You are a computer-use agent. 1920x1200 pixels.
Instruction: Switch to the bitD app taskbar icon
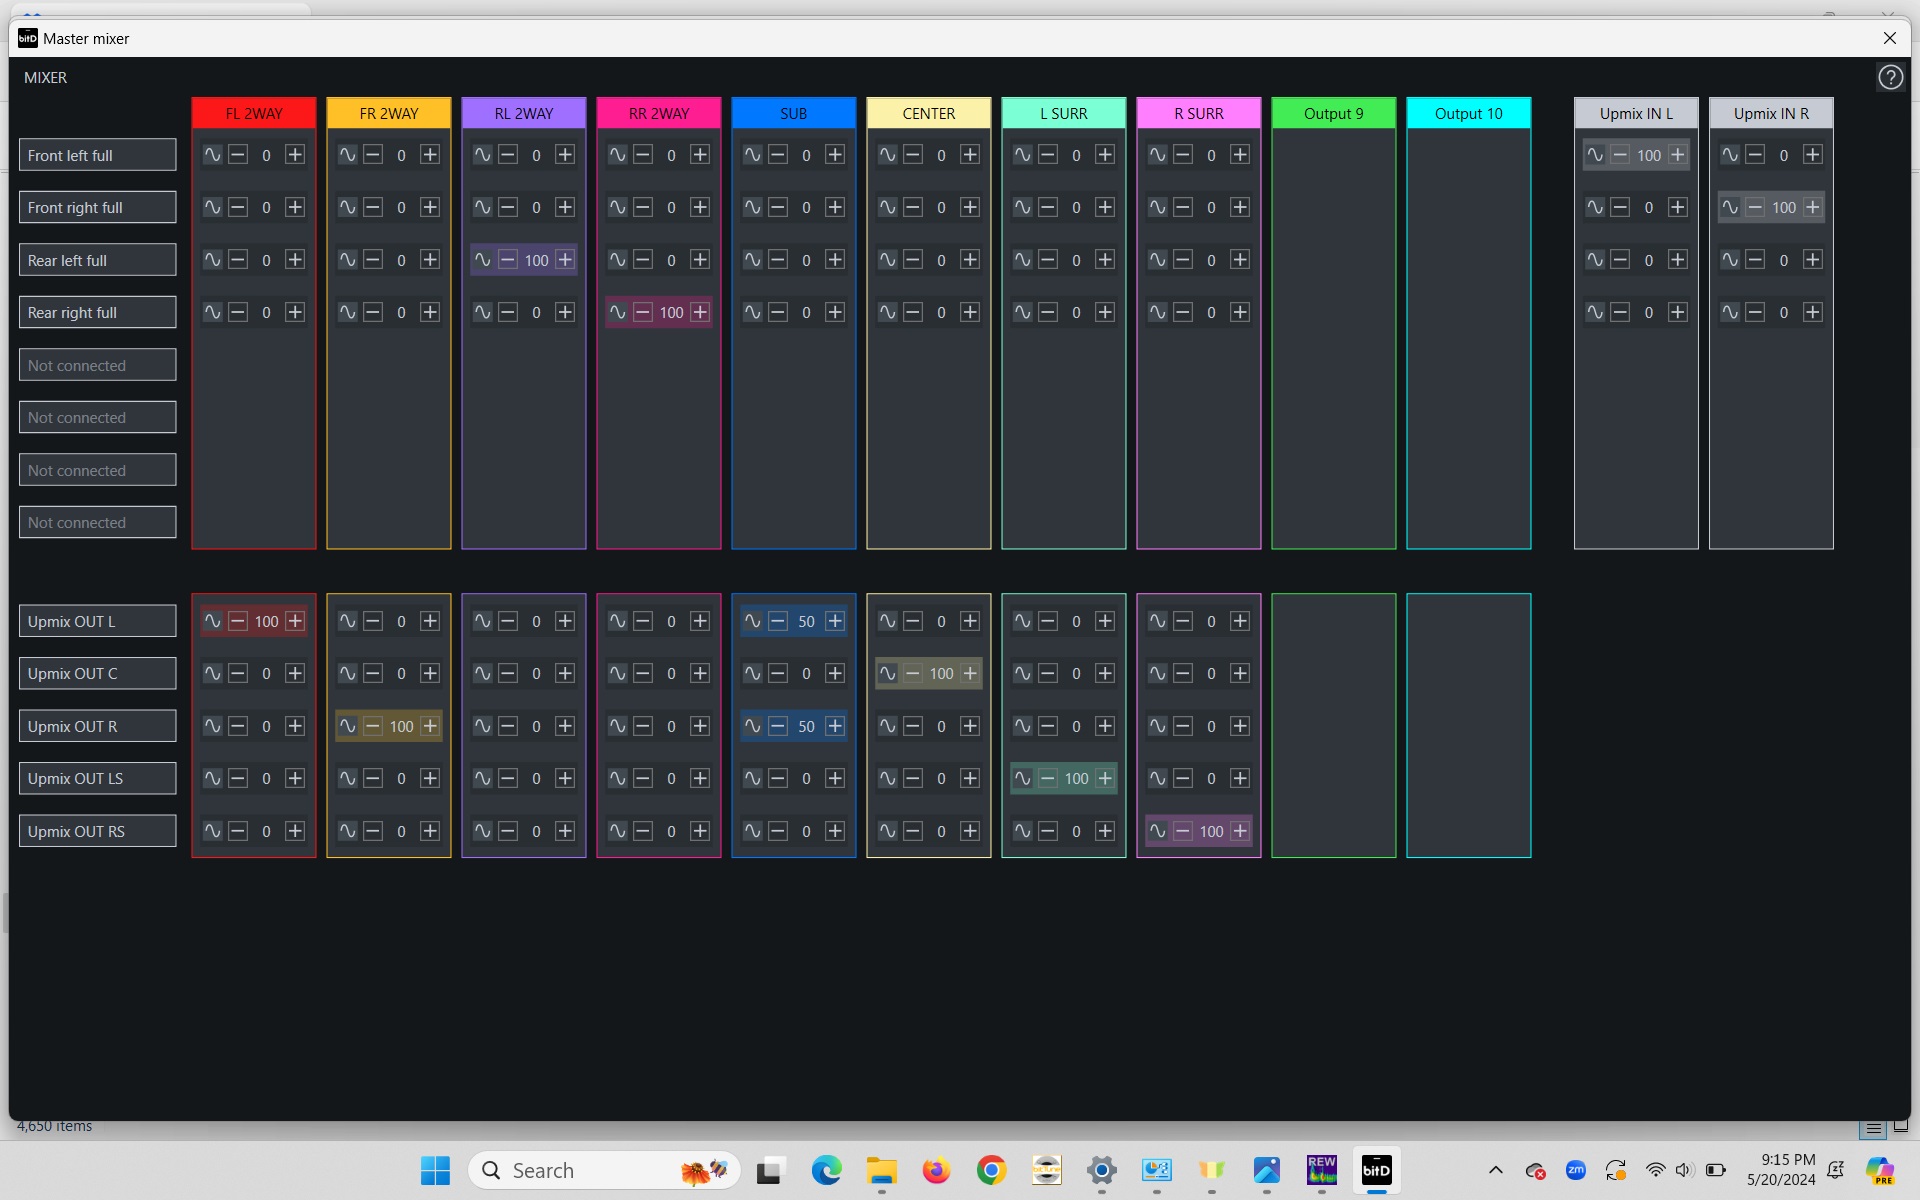pos(1376,1170)
